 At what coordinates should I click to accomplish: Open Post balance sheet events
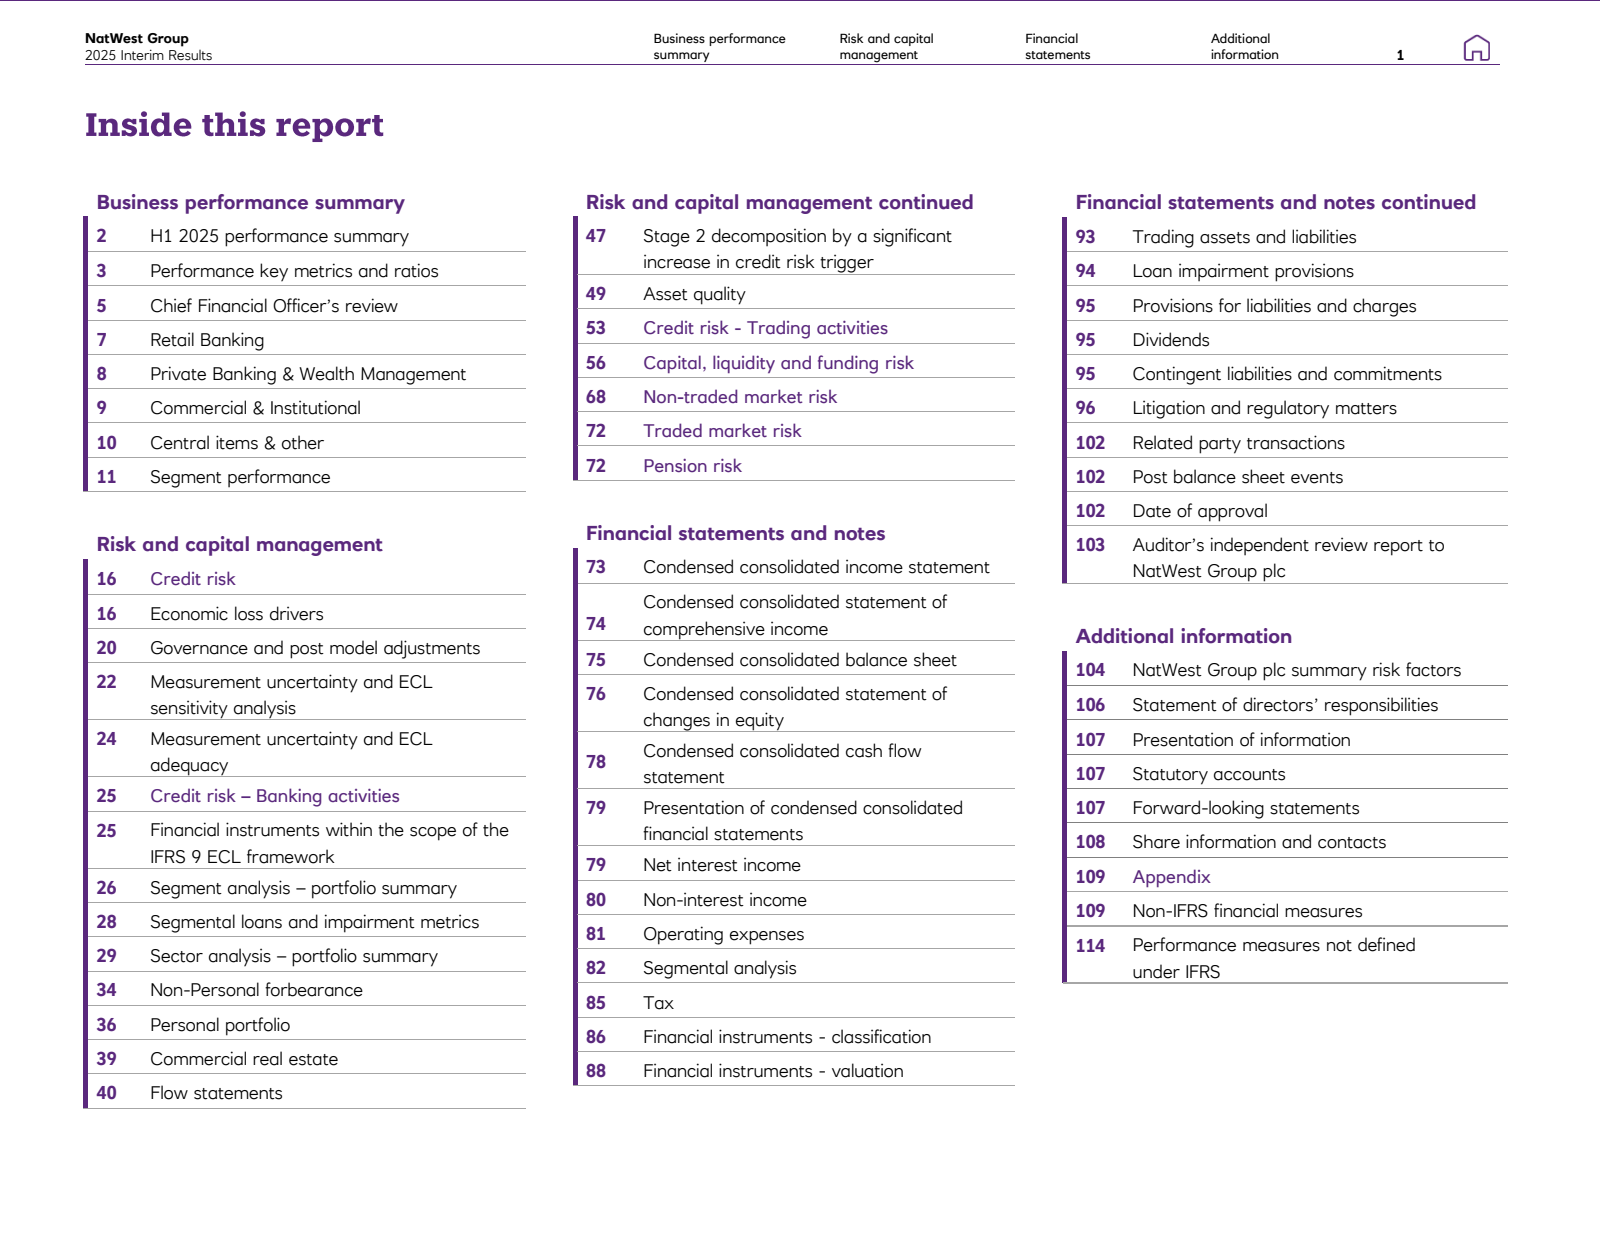coord(1237,477)
